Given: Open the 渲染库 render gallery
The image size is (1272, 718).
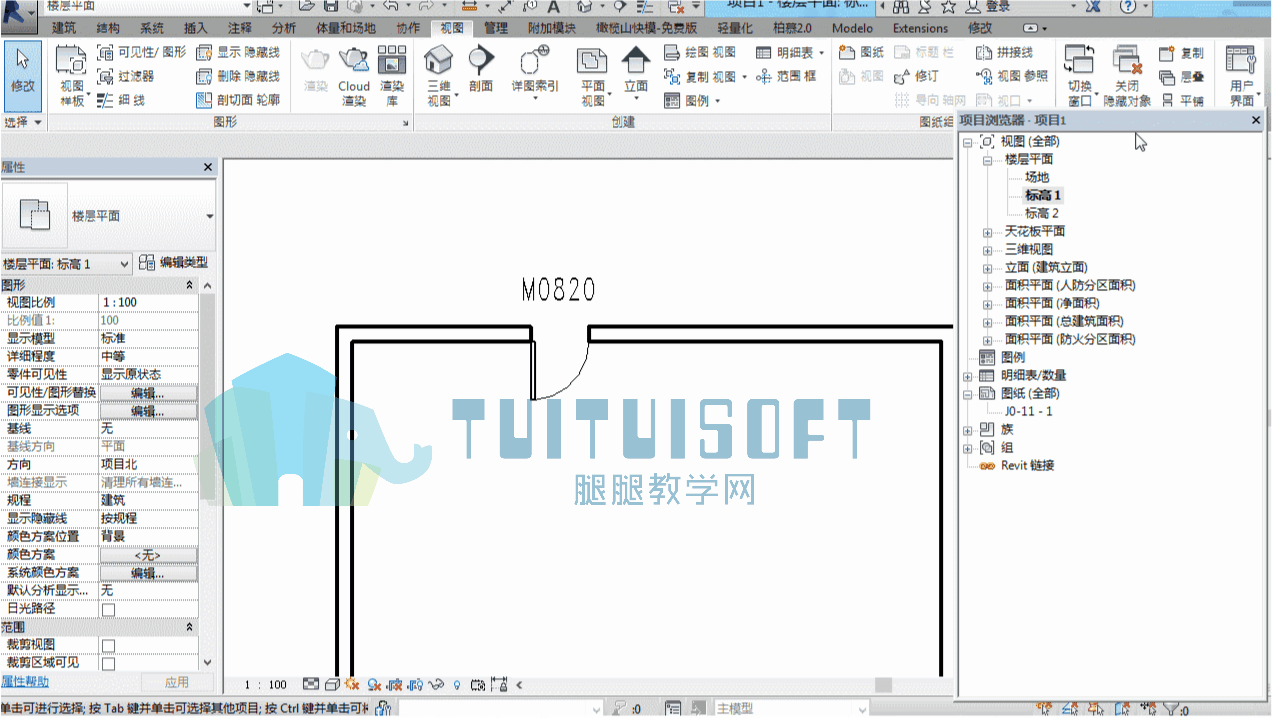Looking at the screenshot, I should click(x=391, y=77).
